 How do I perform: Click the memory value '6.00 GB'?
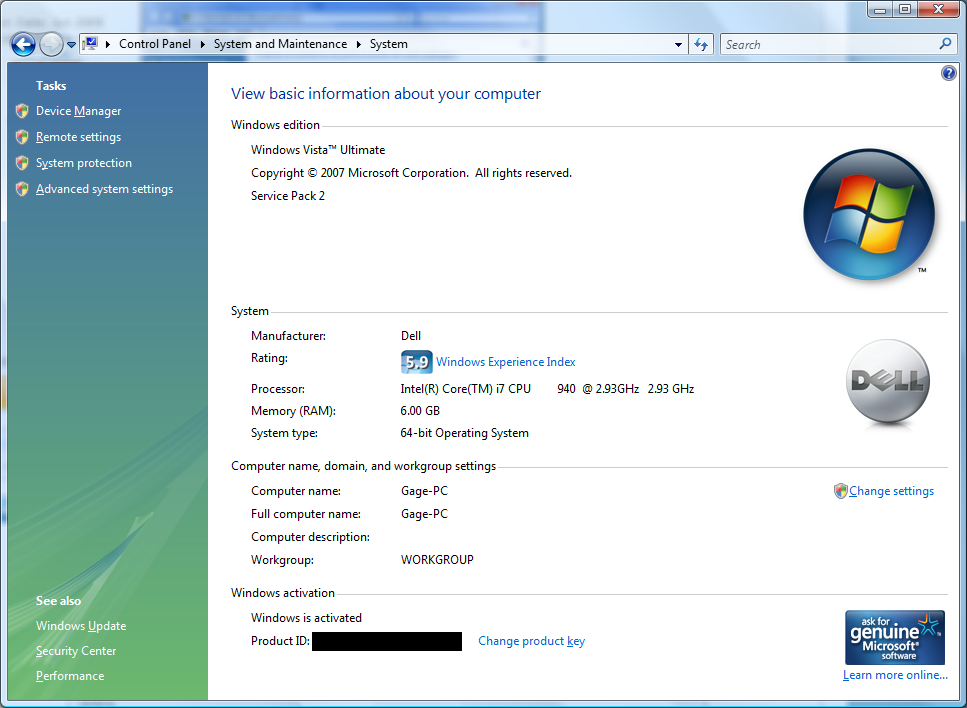pyautogui.click(x=420, y=411)
